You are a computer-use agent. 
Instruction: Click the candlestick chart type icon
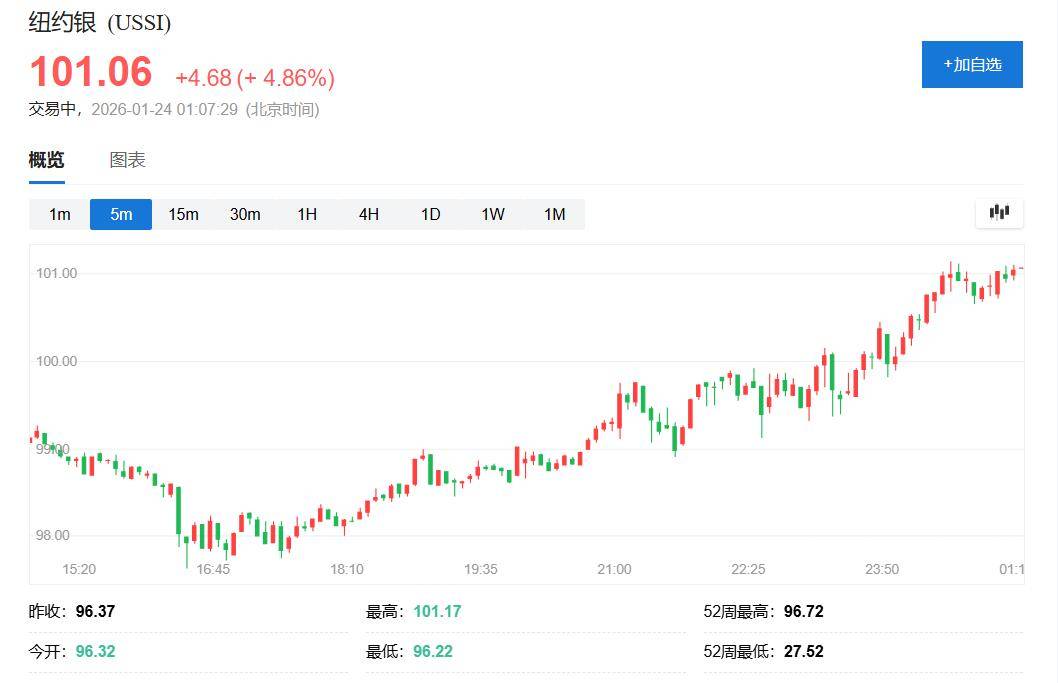click(999, 212)
